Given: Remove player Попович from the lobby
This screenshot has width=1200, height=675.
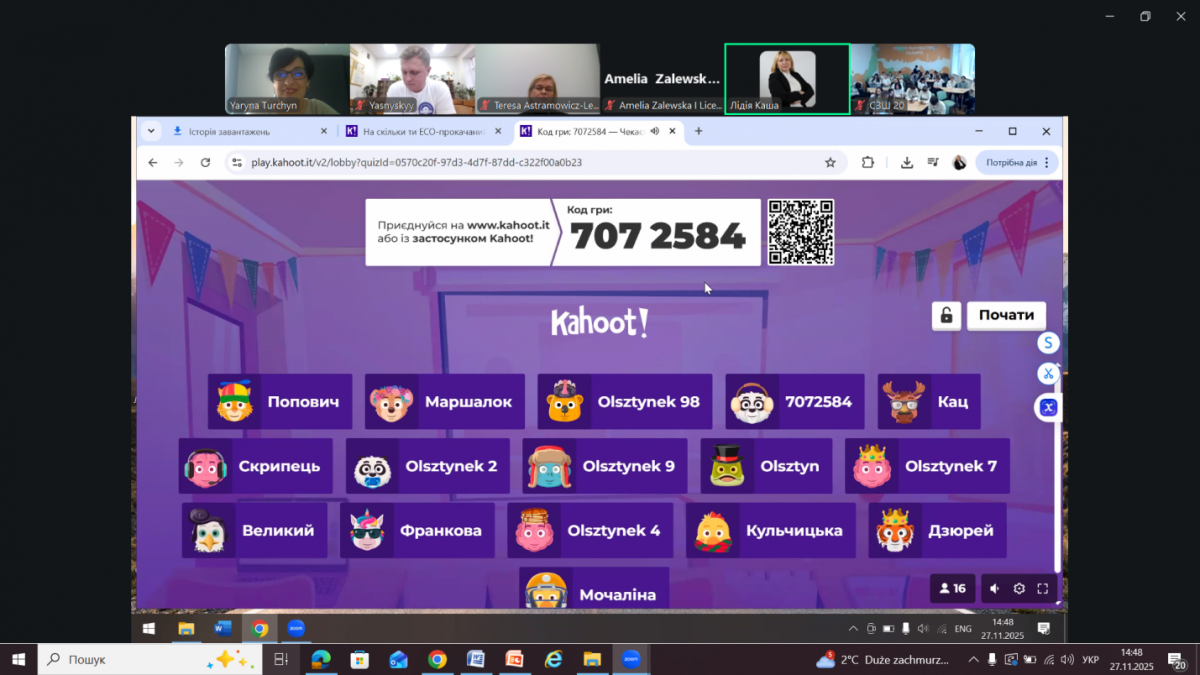Looking at the screenshot, I should click(x=280, y=402).
